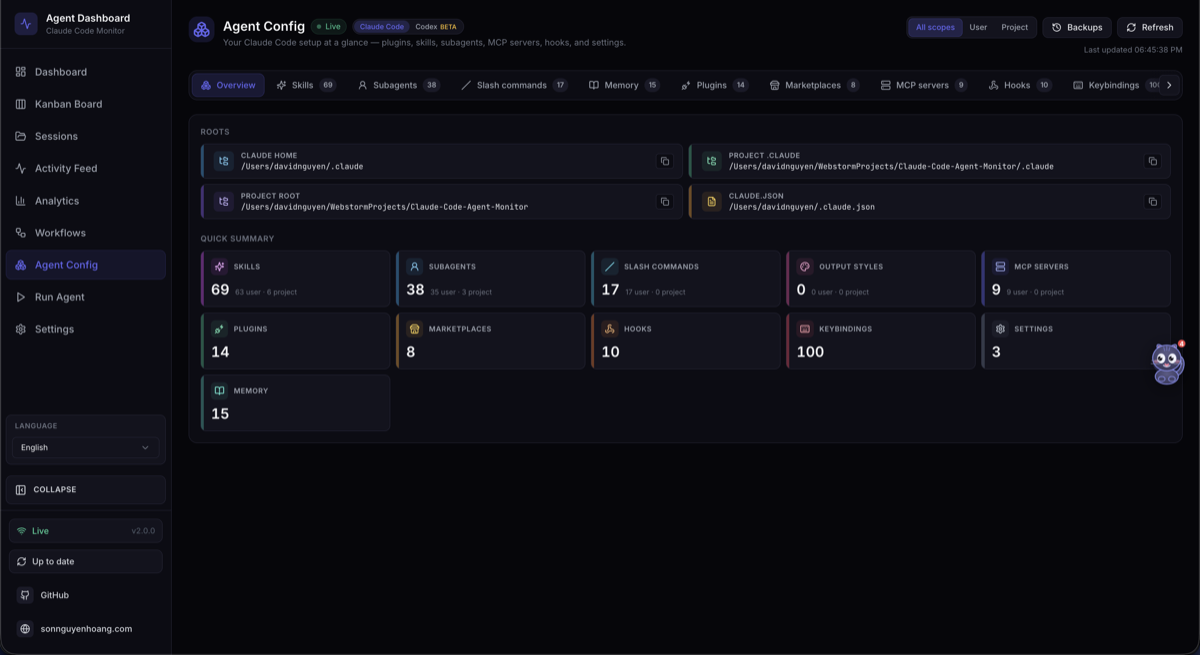Open the Skills summary card icon

(x=219, y=267)
